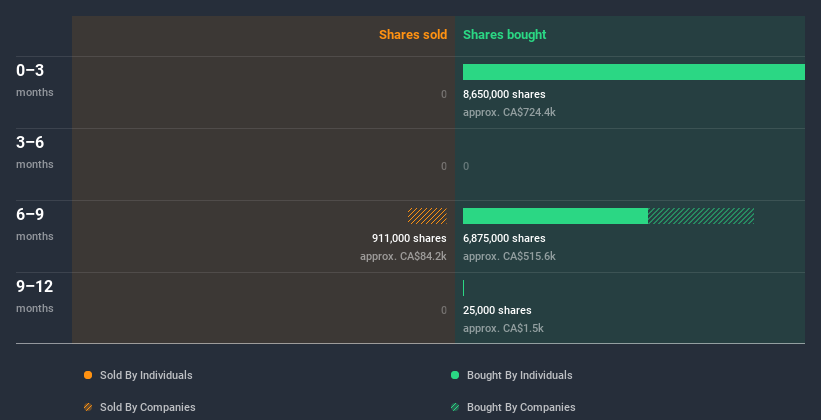Click 'approx. CA$84.2k' value
The height and width of the screenshot is (420, 821).
tap(403, 257)
